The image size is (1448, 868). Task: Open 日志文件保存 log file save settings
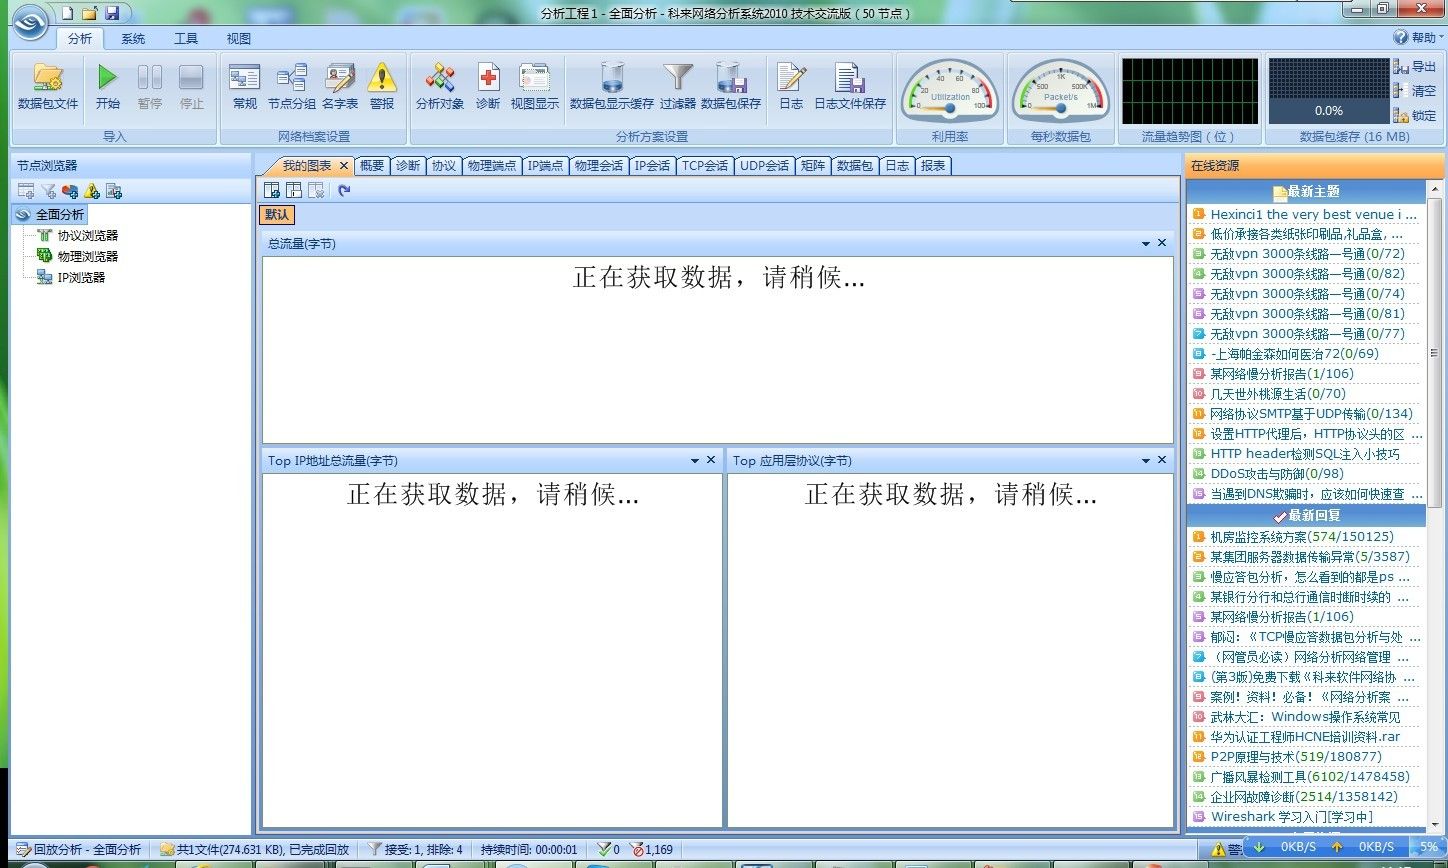coord(850,87)
